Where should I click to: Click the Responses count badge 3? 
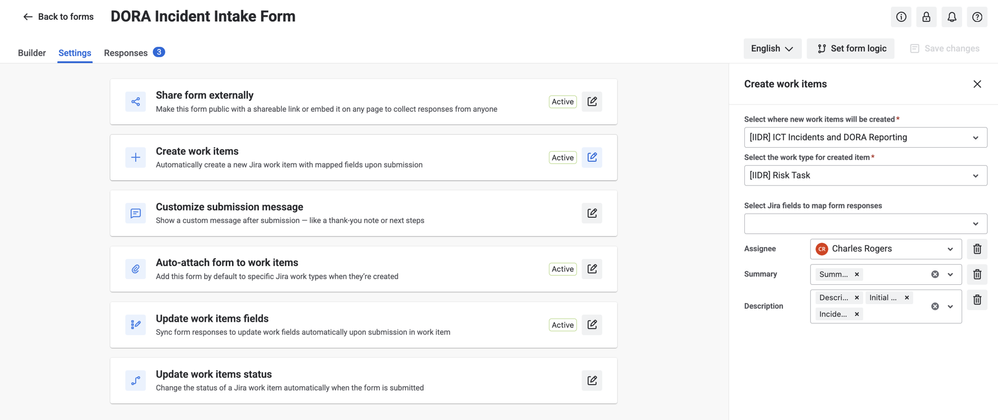pyautogui.click(x=159, y=52)
